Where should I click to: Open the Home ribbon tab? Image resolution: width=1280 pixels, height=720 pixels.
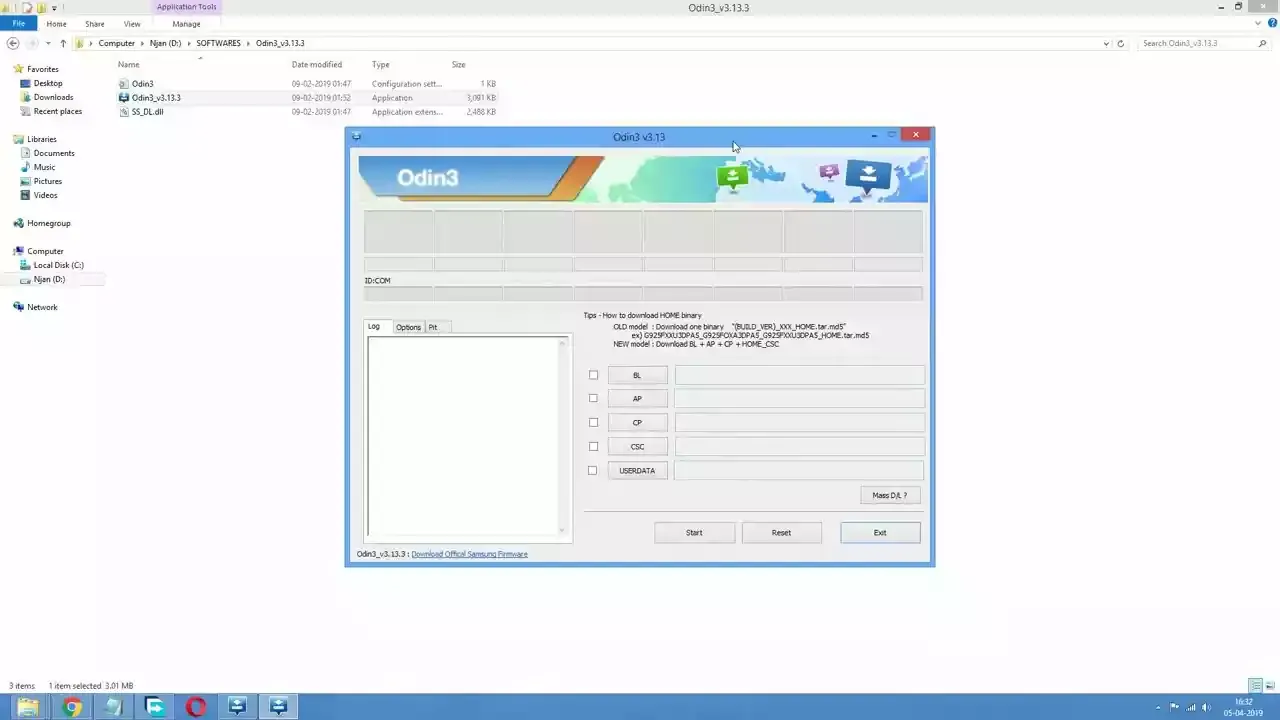point(56,23)
